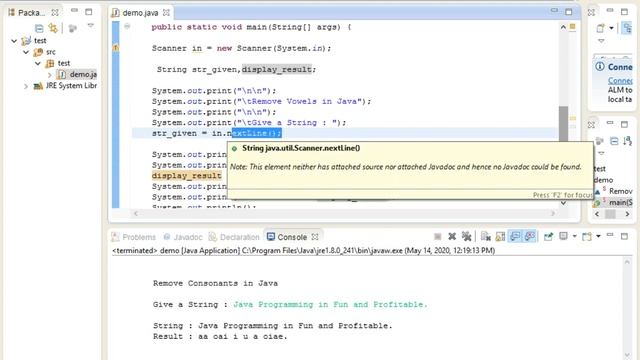Select the Console tab

click(287, 237)
